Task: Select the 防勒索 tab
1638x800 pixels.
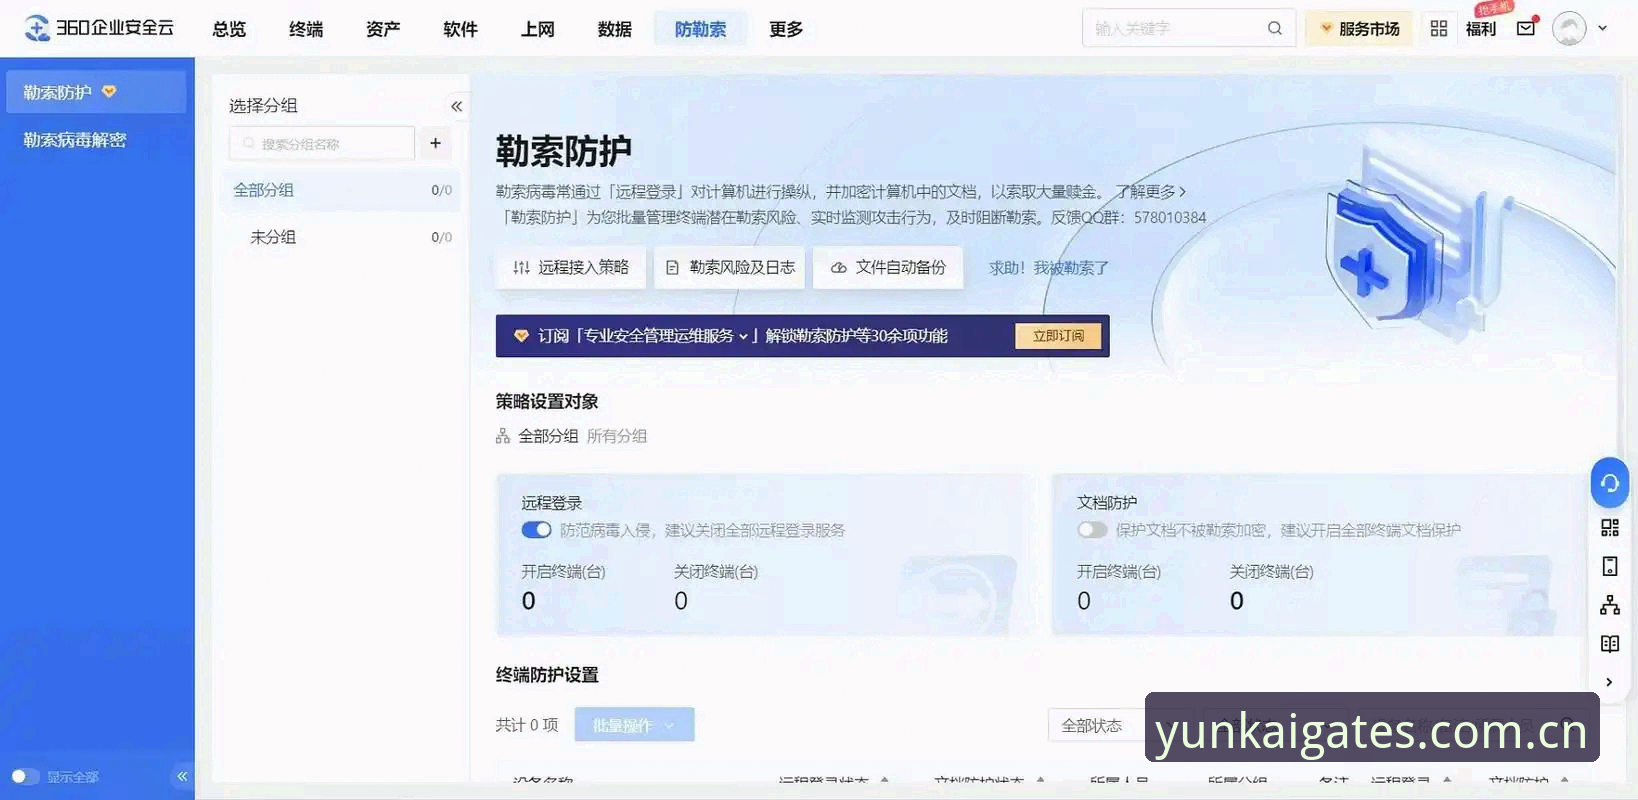Action: click(x=700, y=29)
